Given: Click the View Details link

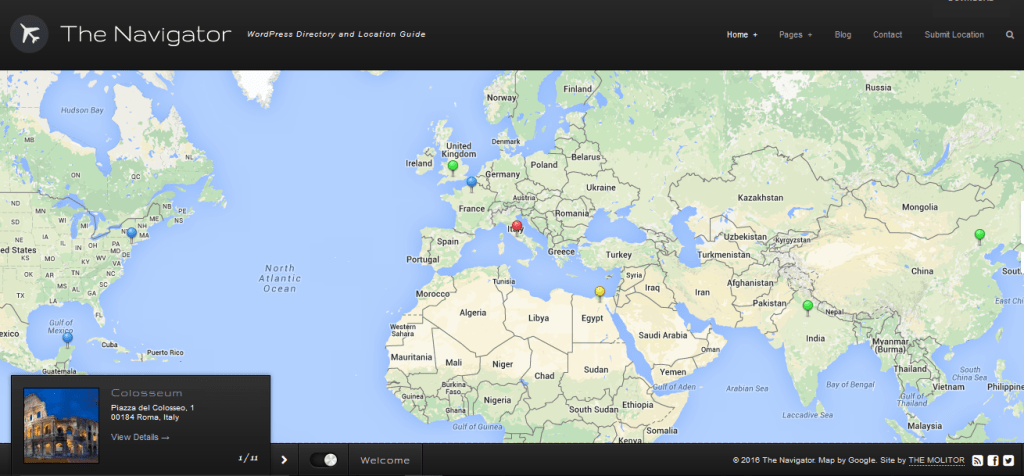Looking at the screenshot, I should click(x=140, y=437).
